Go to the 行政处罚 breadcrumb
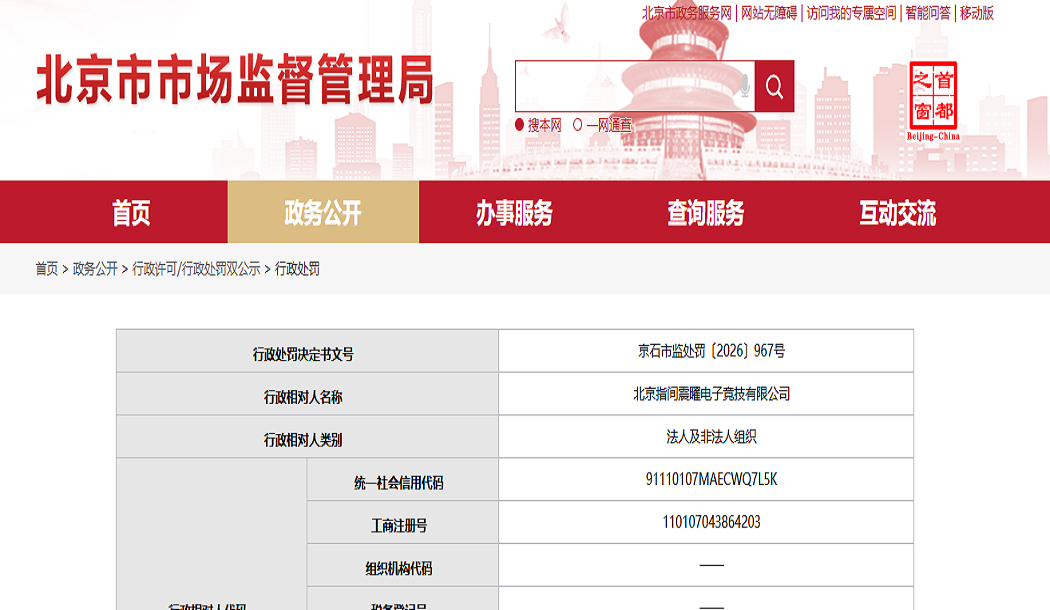The width and height of the screenshot is (1050, 610). [297, 269]
